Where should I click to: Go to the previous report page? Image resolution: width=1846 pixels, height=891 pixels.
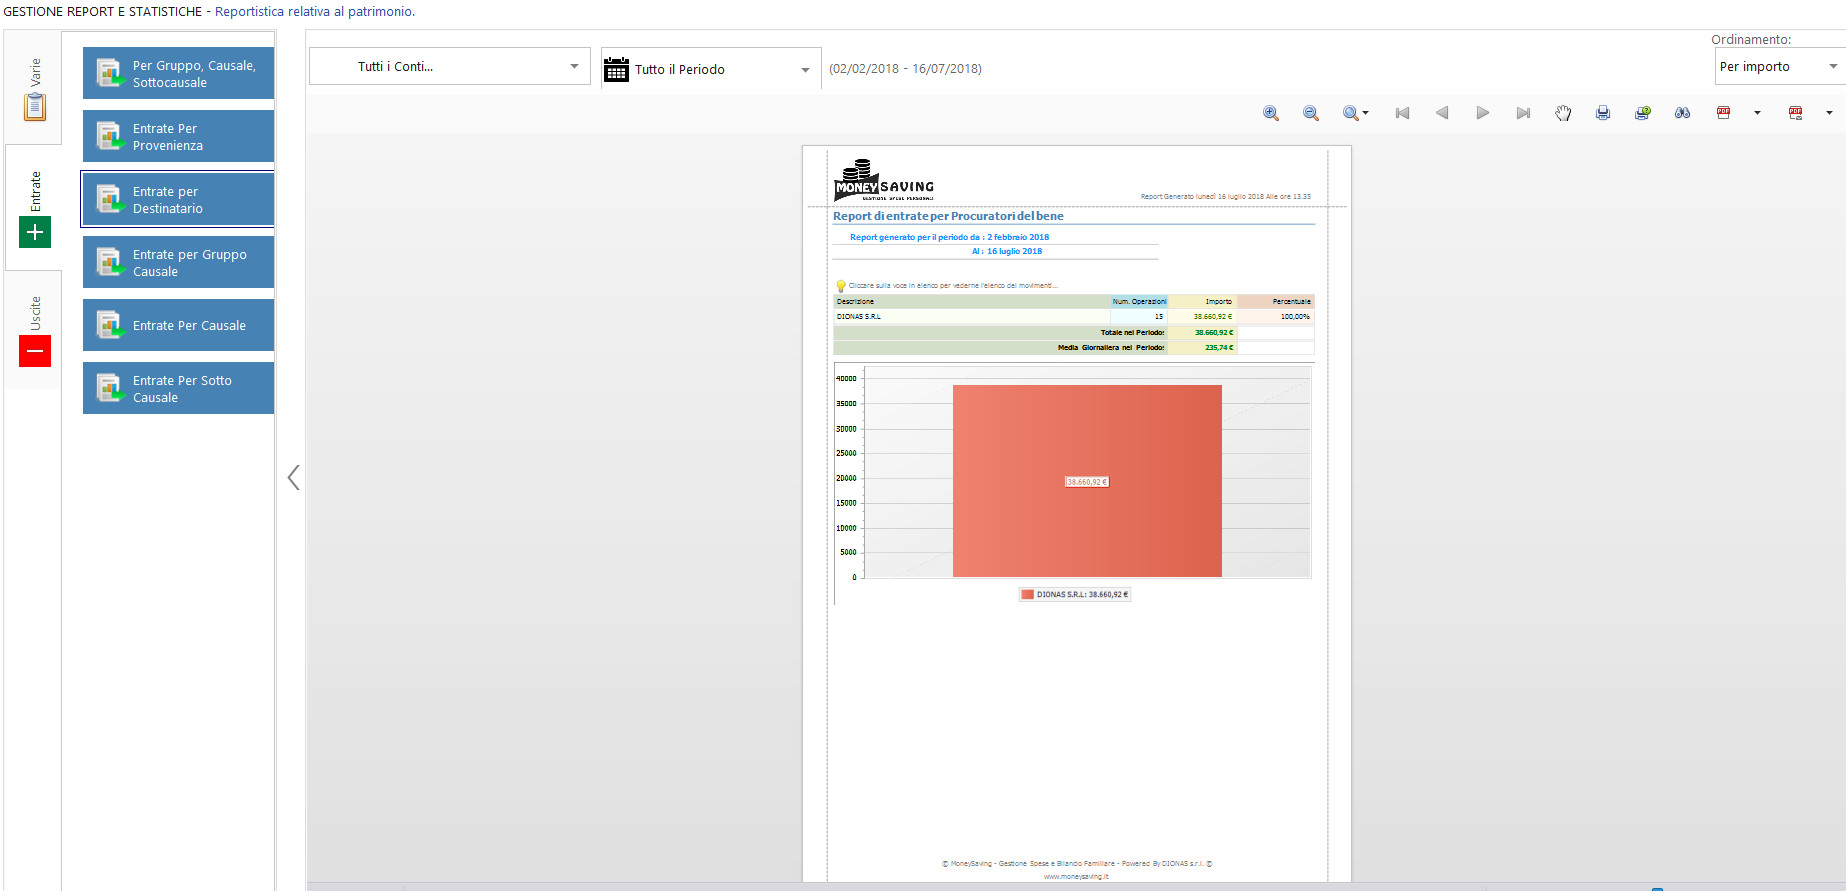[1442, 113]
